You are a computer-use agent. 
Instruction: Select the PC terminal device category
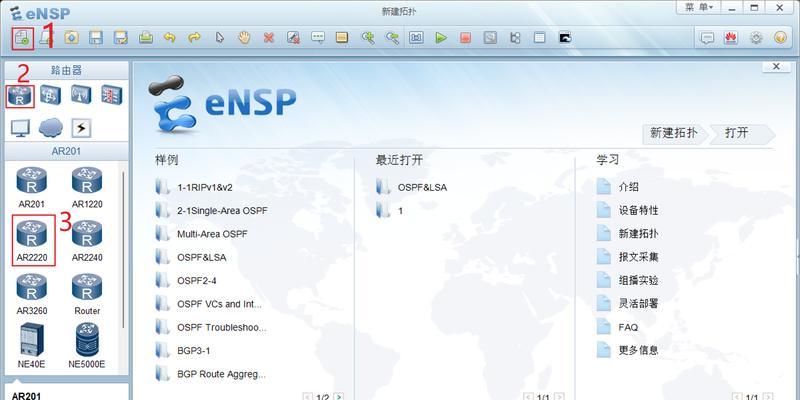tap(20, 128)
